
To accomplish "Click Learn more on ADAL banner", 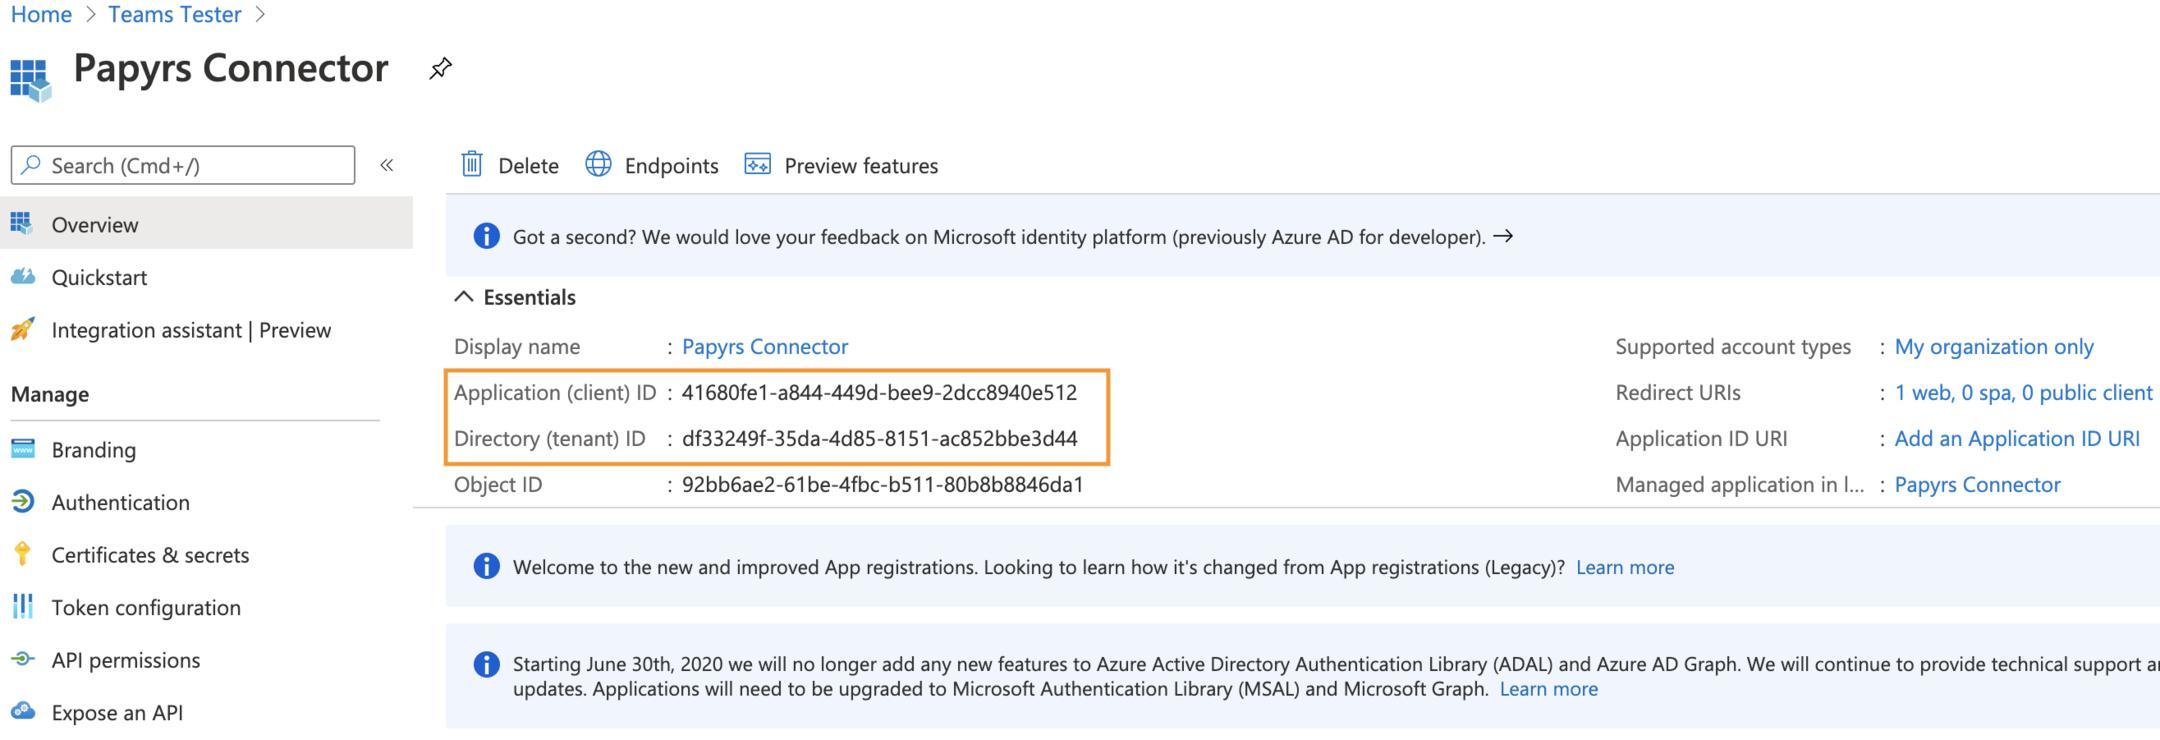I will (1549, 689).
